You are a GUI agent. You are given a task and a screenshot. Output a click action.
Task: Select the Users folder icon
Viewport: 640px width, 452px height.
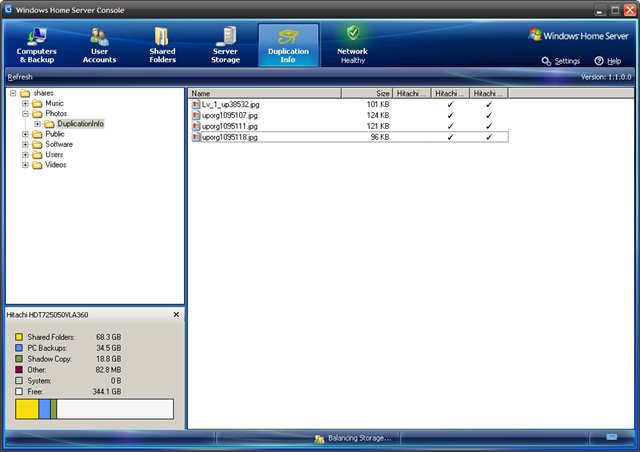[37, 154]
